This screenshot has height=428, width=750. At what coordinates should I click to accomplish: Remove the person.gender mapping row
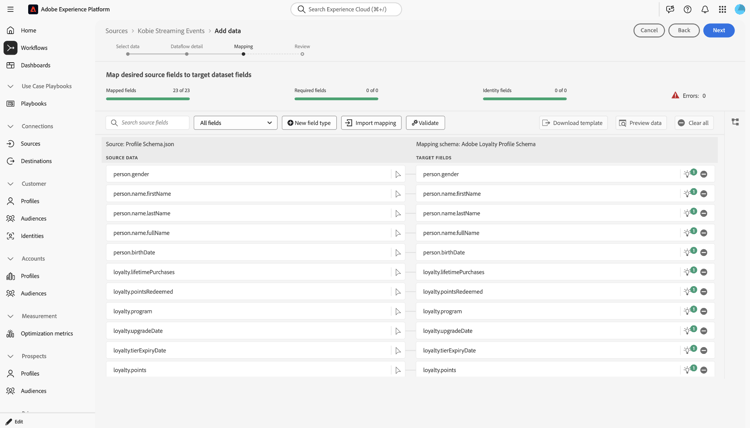pyautogui.click(x=704, y=175)
